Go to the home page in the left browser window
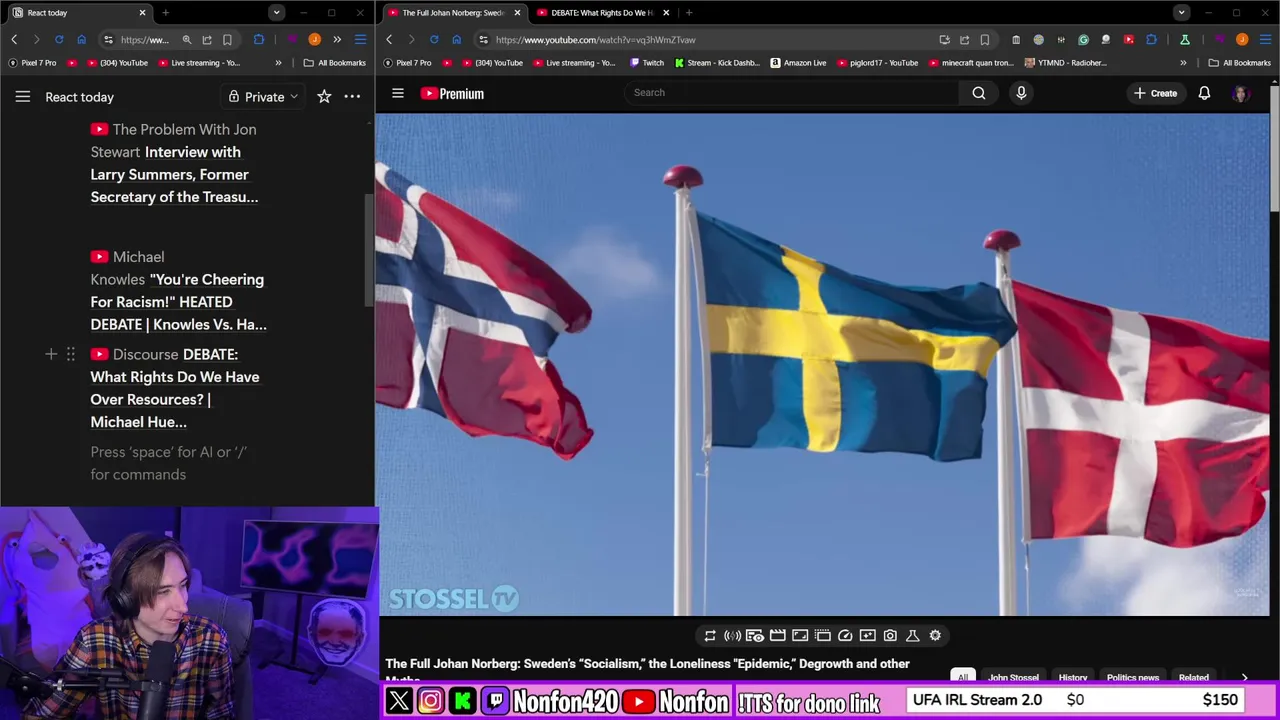The height and width of the screenshot is (720, 1280). point(82,40)
